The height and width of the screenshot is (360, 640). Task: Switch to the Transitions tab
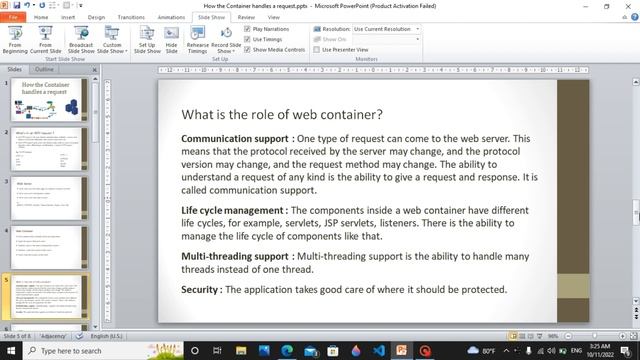(x=131, y=17)
